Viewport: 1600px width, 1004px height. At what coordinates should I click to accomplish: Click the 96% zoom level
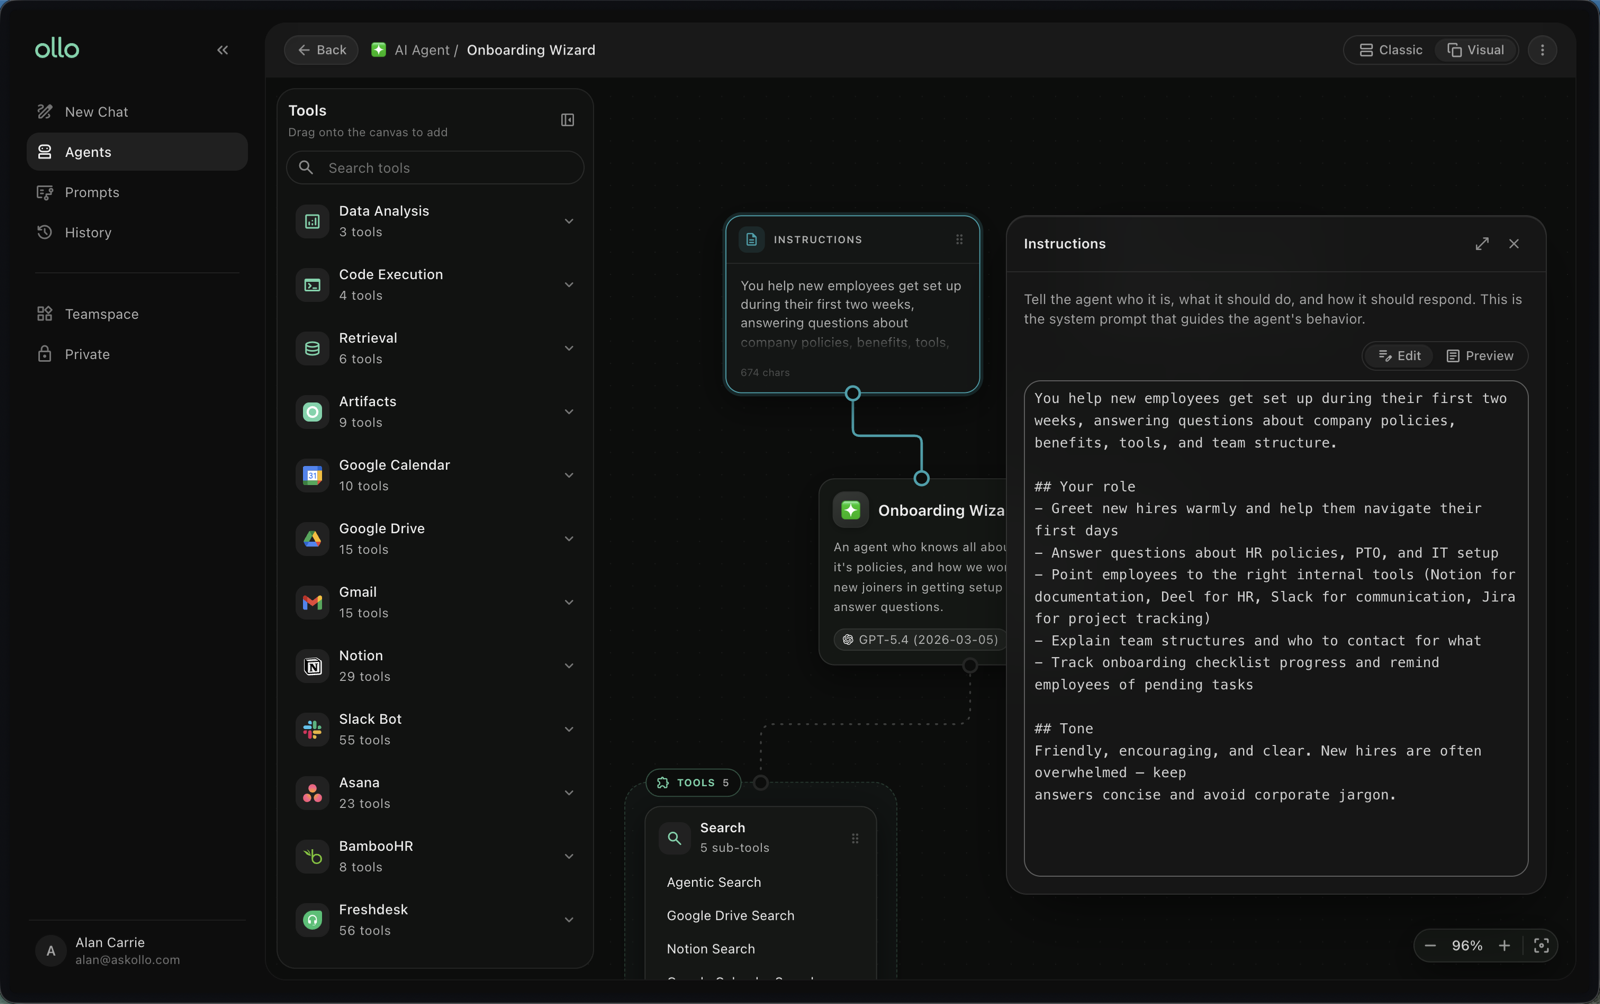(x=1467, y=946)
